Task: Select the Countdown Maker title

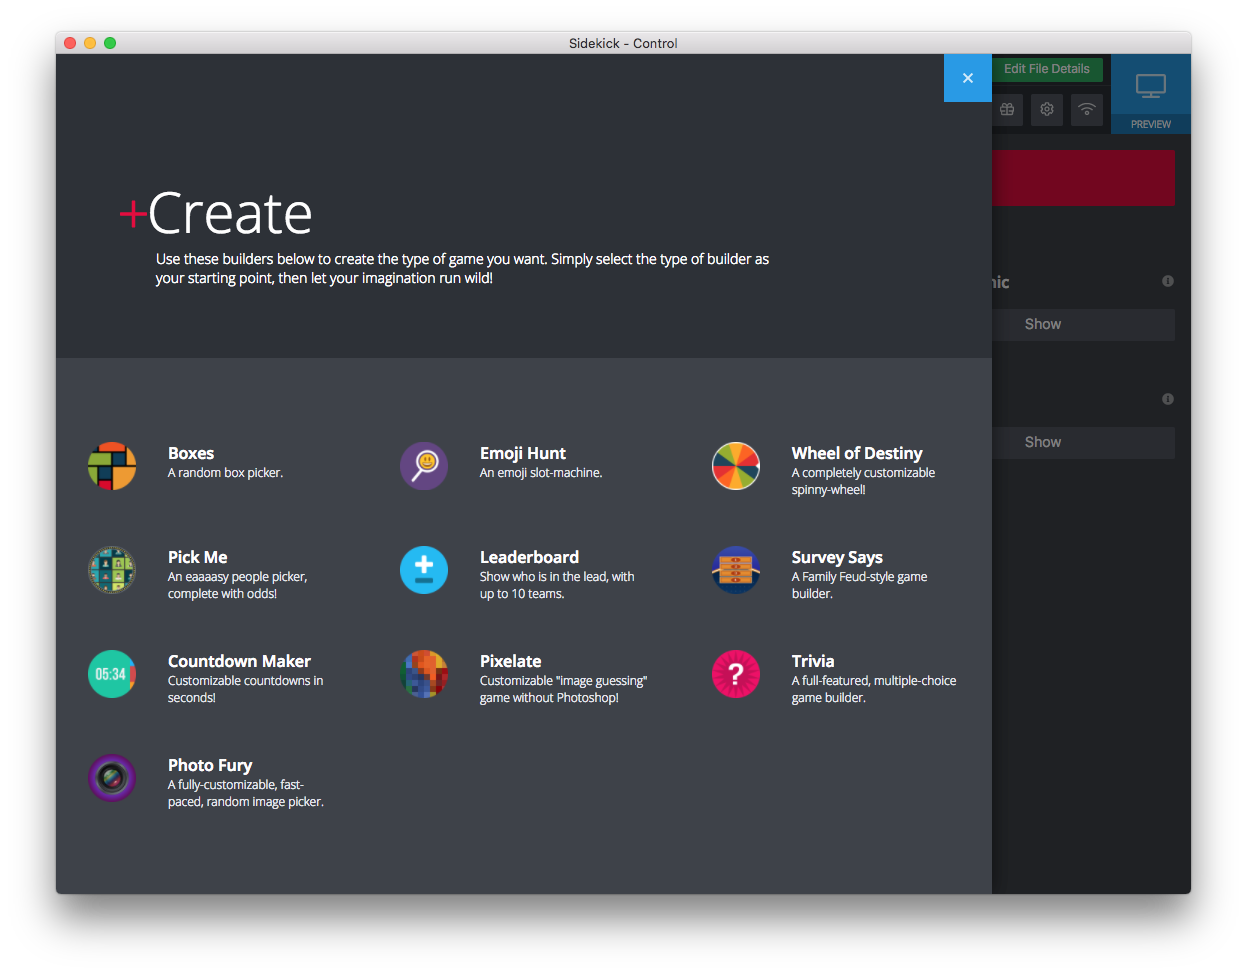Action: pos(239,661)
